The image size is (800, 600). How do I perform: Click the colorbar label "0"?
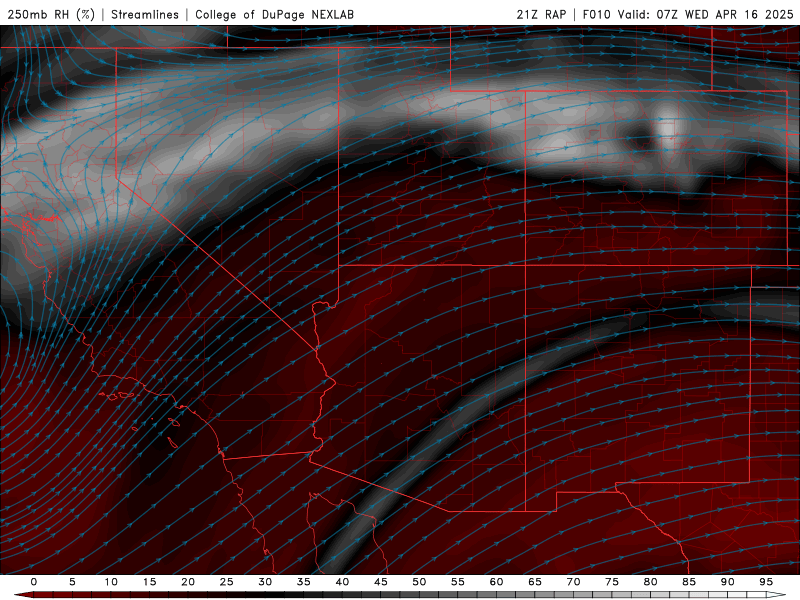pyautogui.click(x=34, y=582)
